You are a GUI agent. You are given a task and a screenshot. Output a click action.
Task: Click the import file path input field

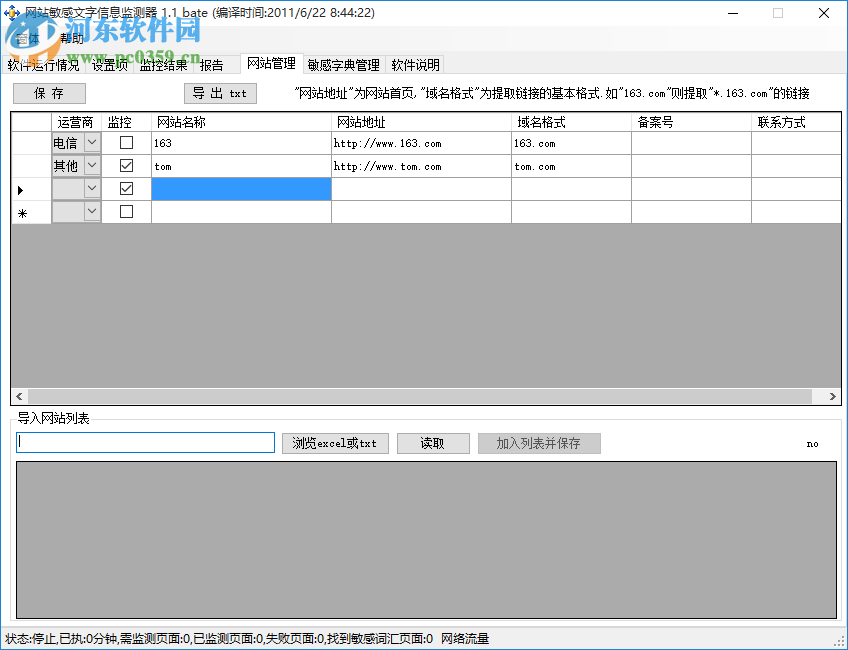click(145, 442)
